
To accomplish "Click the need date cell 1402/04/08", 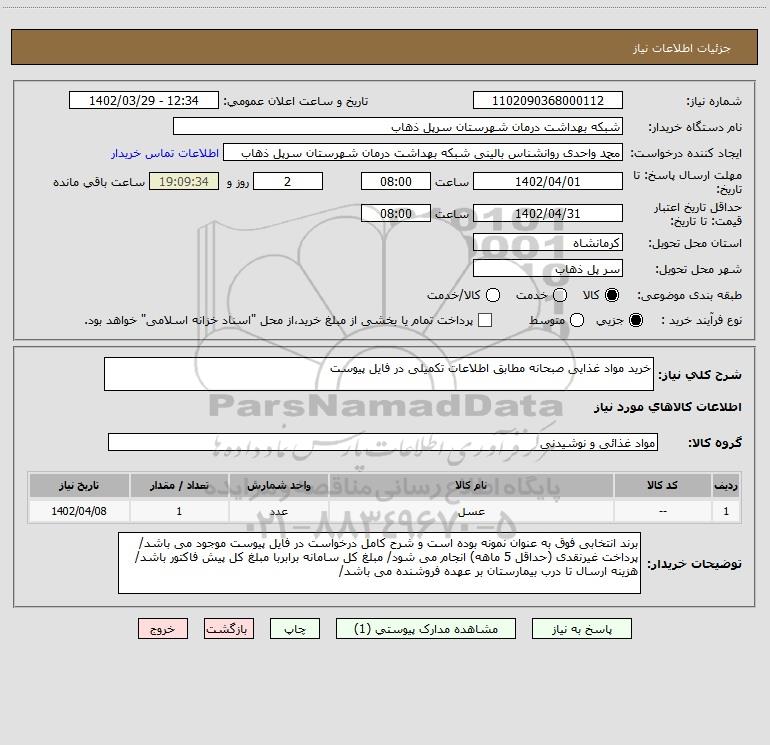I will 79,511.
